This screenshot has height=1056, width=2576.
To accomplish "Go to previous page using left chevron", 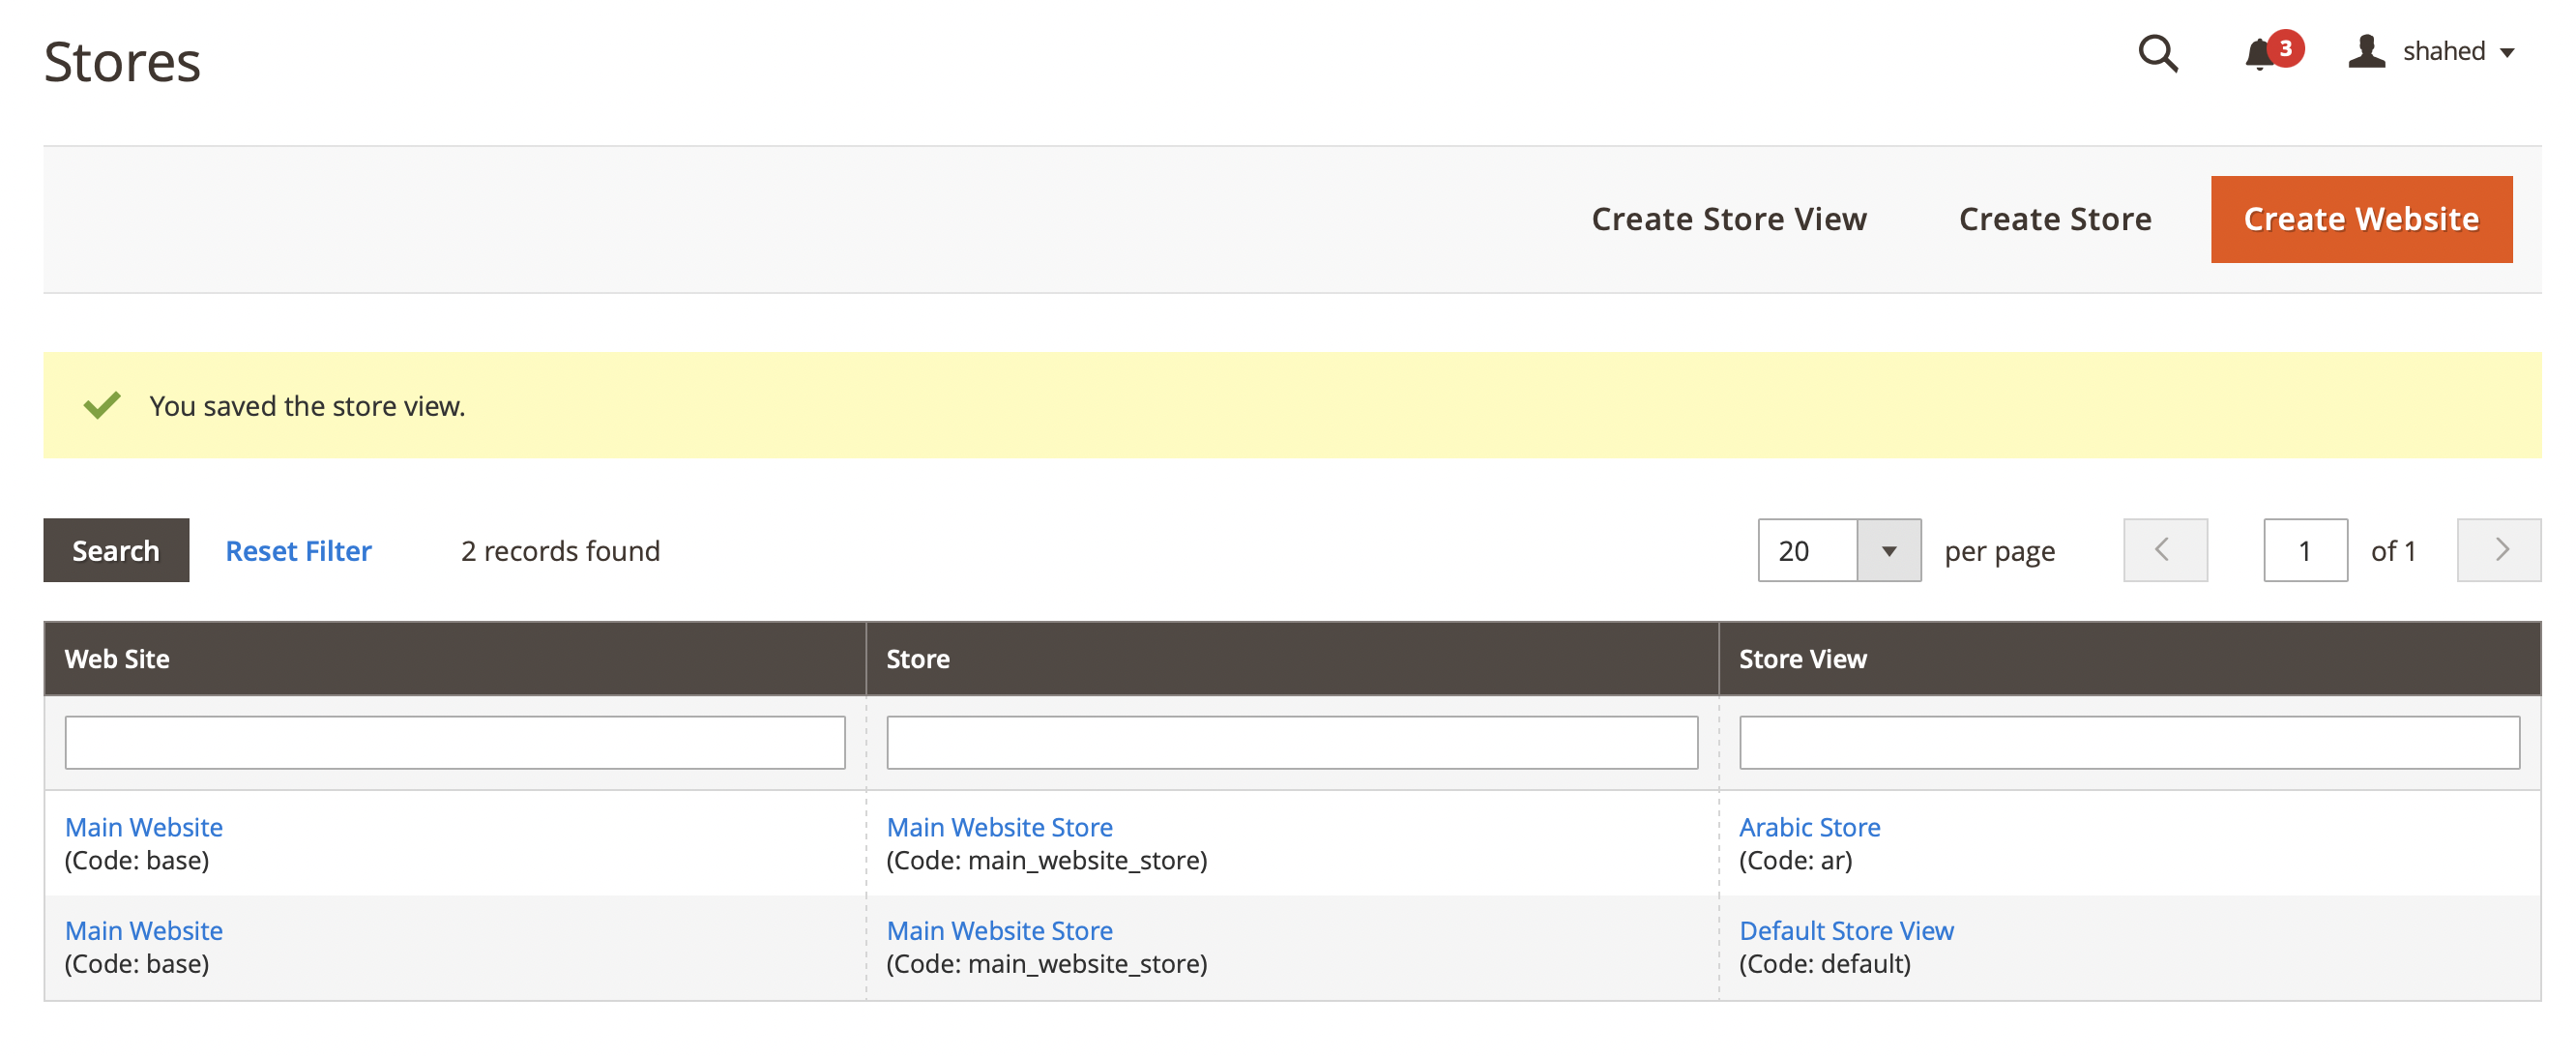I will pyautogui.click(x=2165, y=550).
